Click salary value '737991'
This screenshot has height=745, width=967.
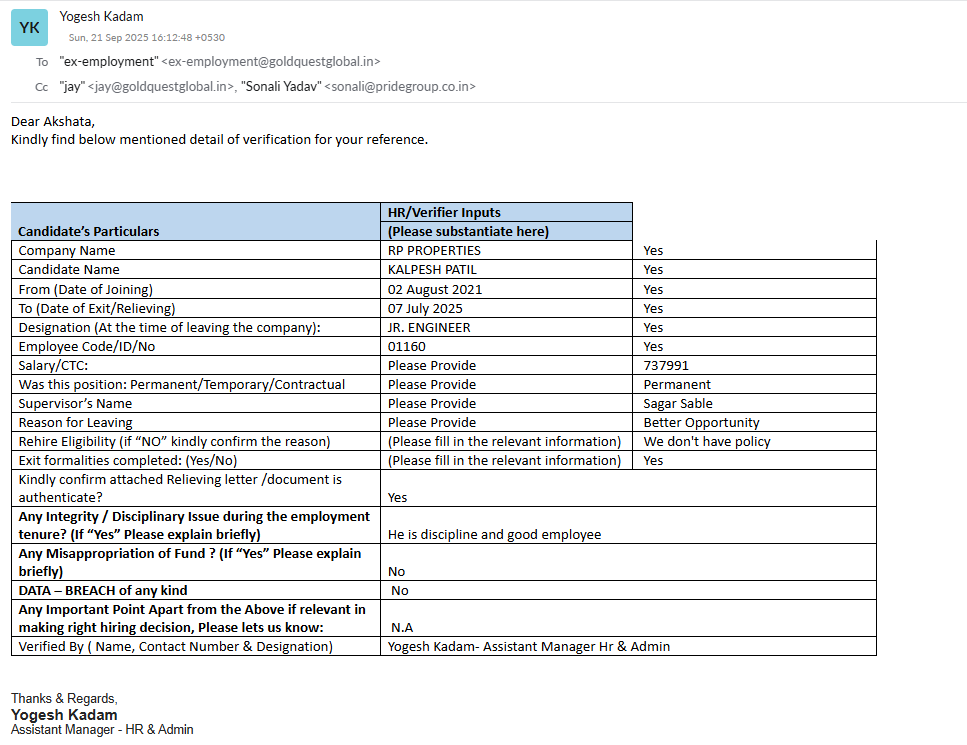[666, 366]
